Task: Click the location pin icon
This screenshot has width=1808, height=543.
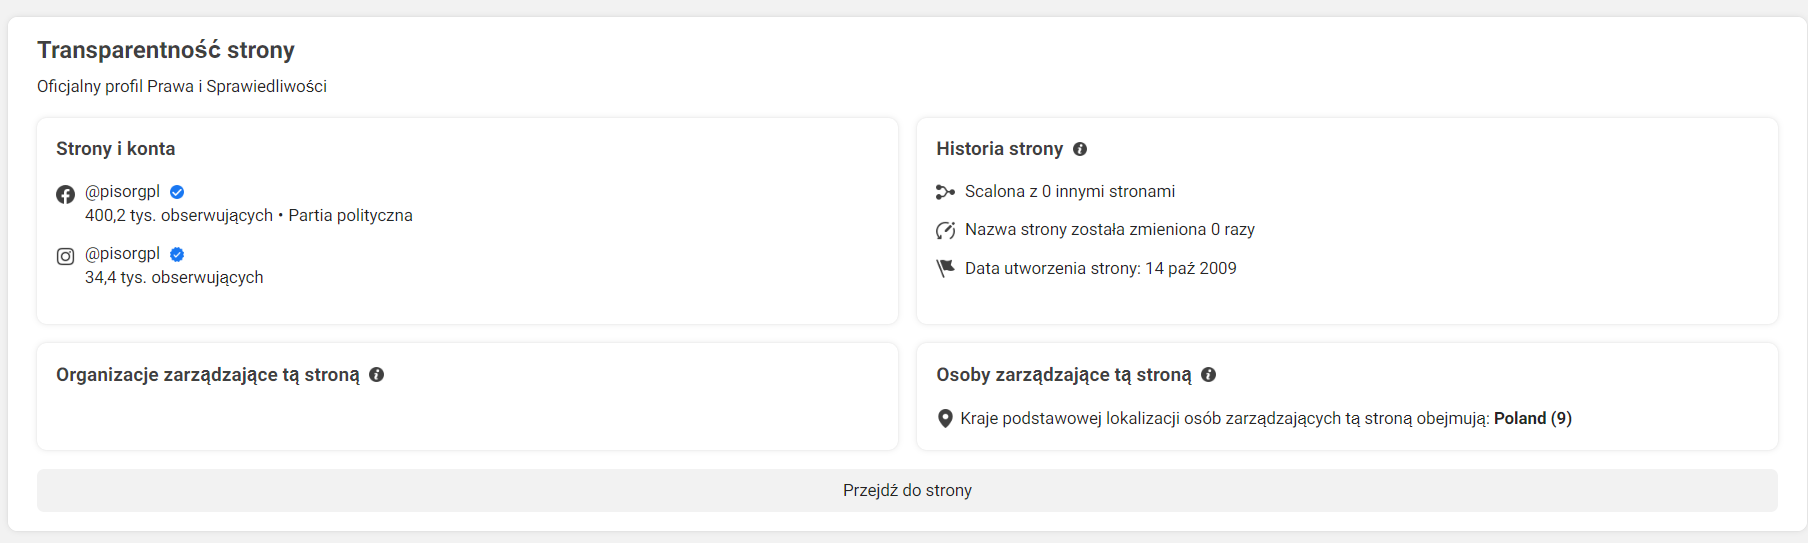Action: point(945,418)
